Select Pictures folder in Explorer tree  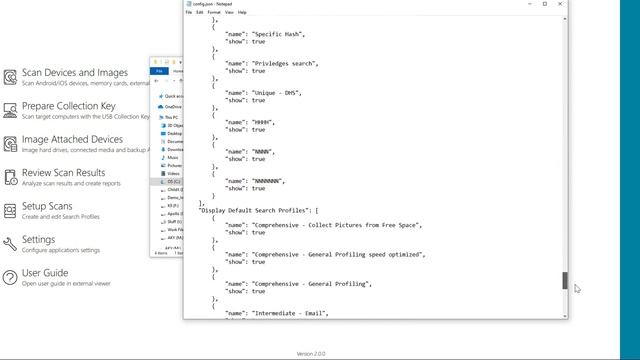tap(172, 165)
